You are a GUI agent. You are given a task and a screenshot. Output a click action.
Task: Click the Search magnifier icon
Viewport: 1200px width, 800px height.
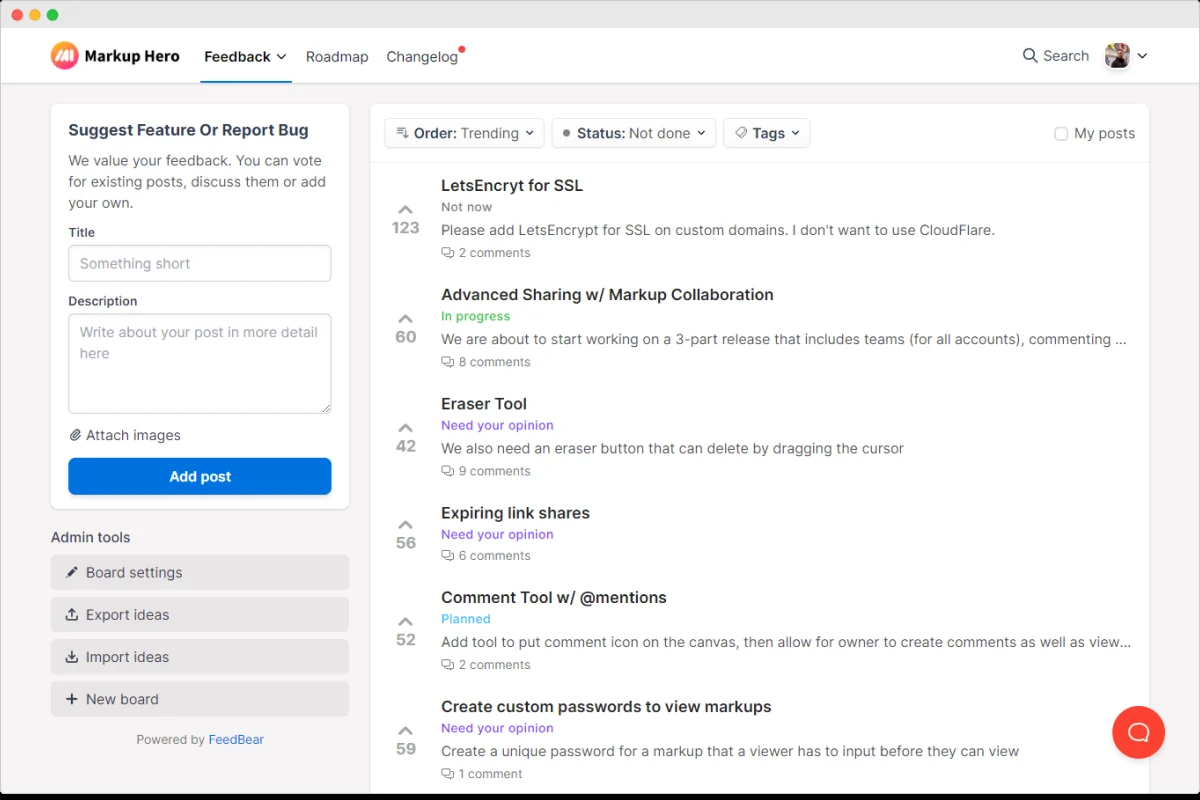1030,56
